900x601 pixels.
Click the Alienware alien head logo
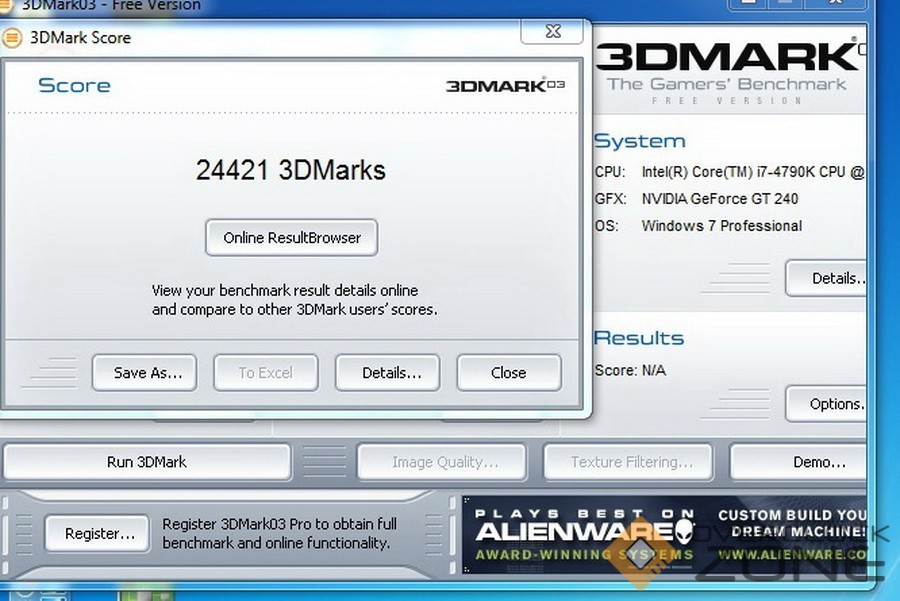point(685,528)
